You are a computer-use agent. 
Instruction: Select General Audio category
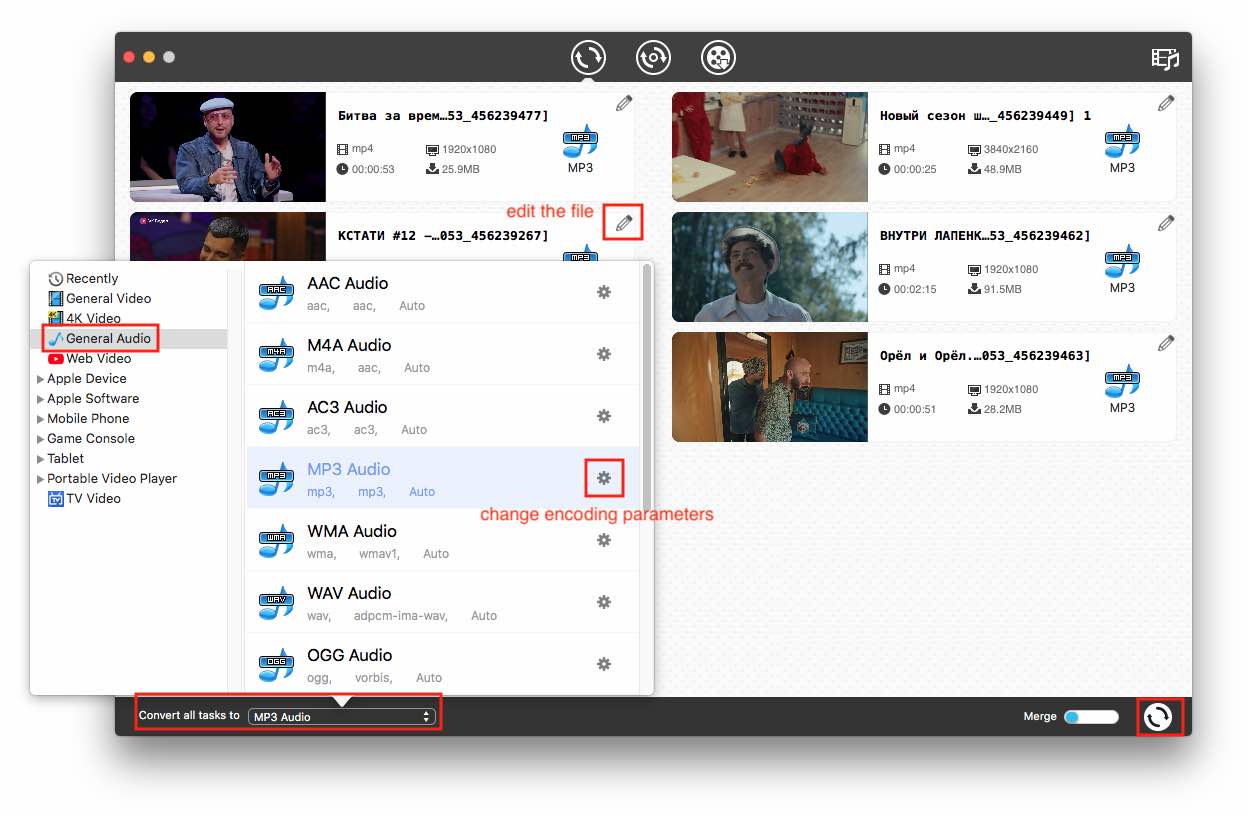point(108,339)
